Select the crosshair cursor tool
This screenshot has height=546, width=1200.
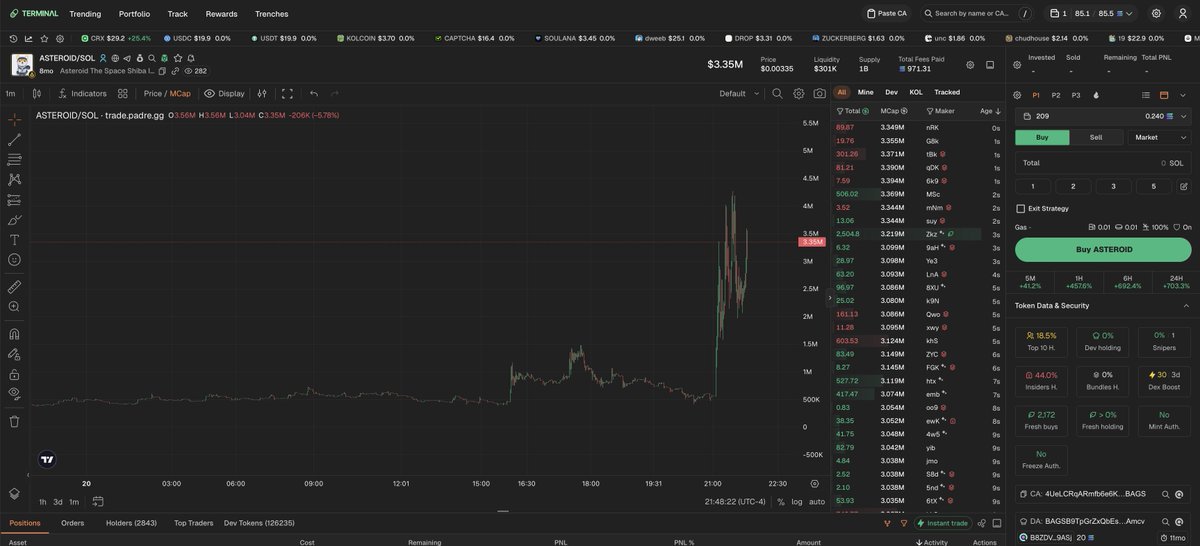[15, 119]
